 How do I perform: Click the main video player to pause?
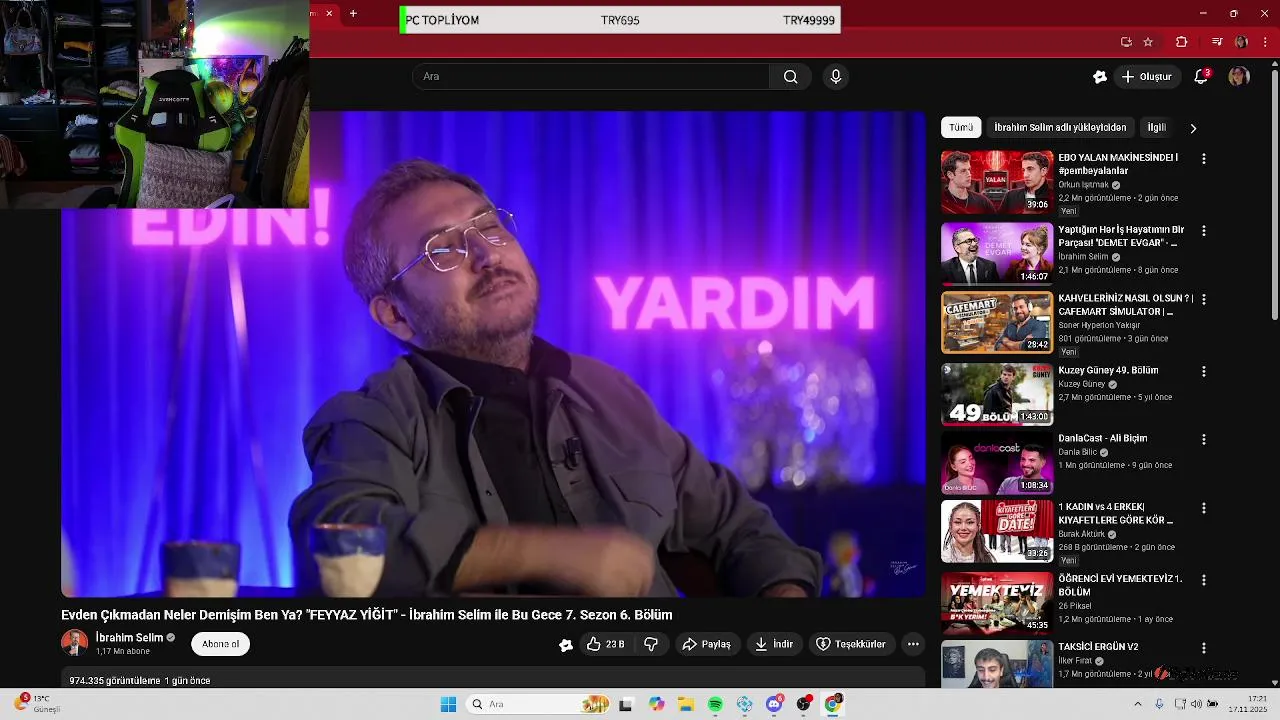coord(494,354)
